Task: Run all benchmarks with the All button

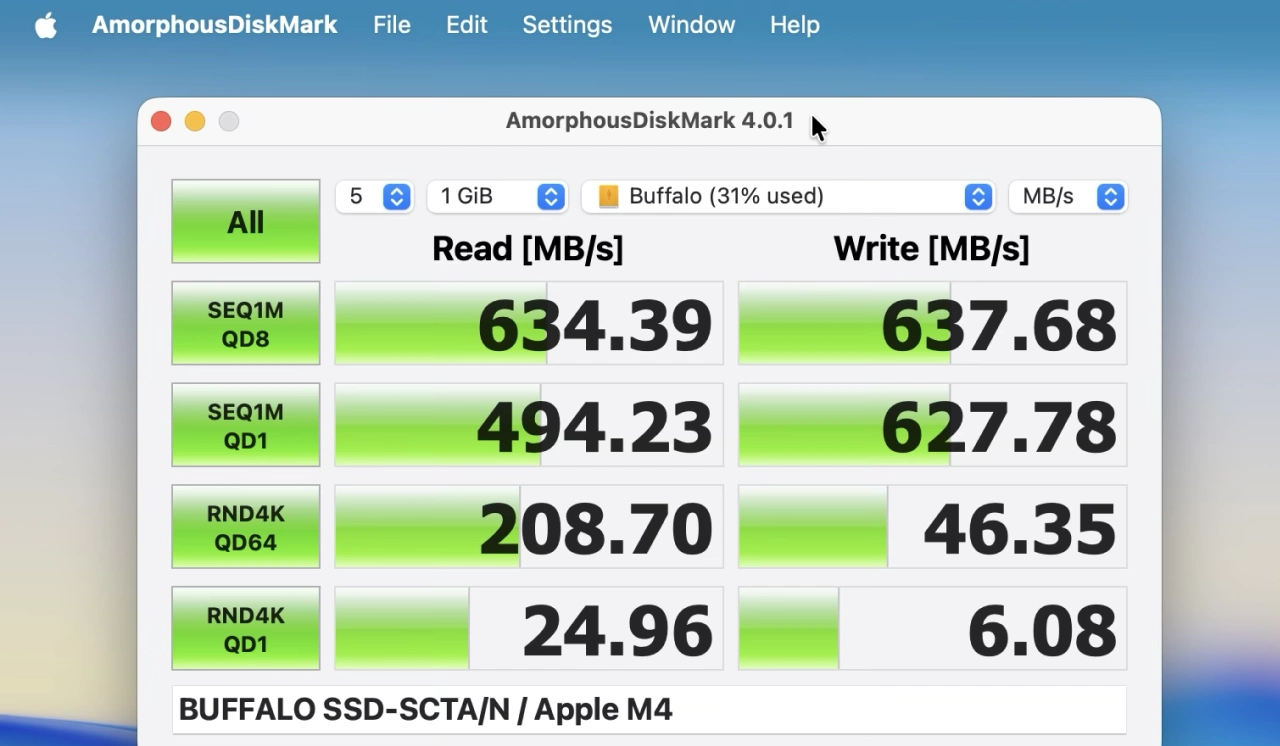Action: (x=246, y=221)
